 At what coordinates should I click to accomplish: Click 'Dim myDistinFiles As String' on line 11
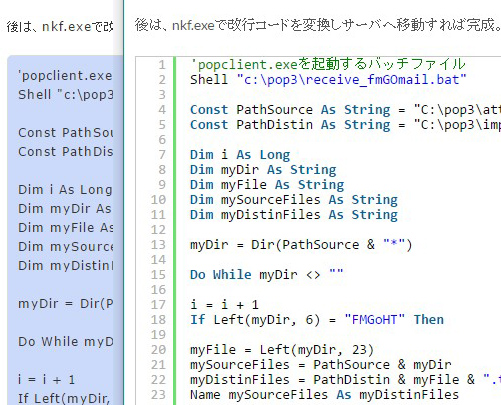pos(294,215)
